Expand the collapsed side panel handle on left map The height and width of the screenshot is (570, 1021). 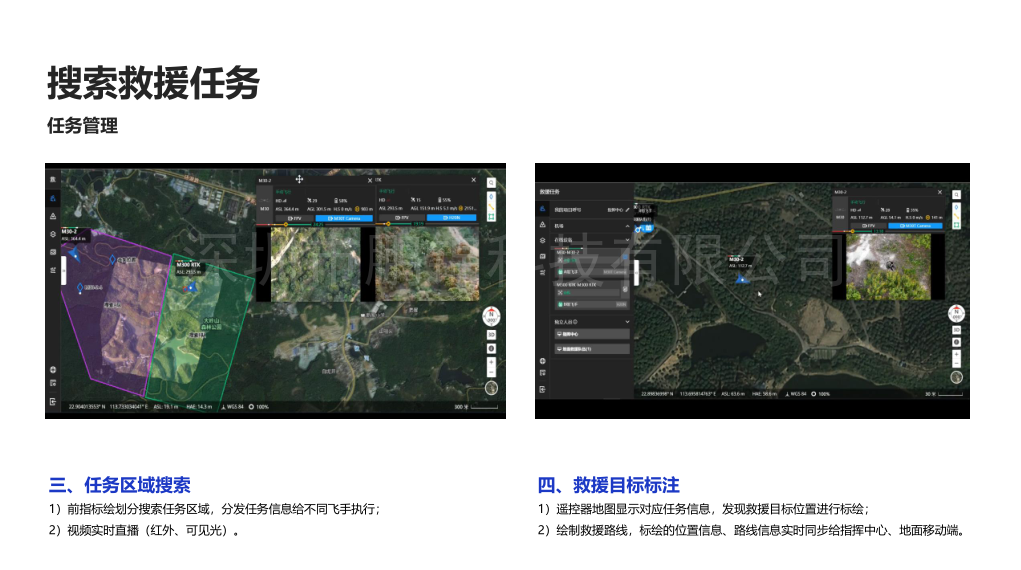pos(64,270)
